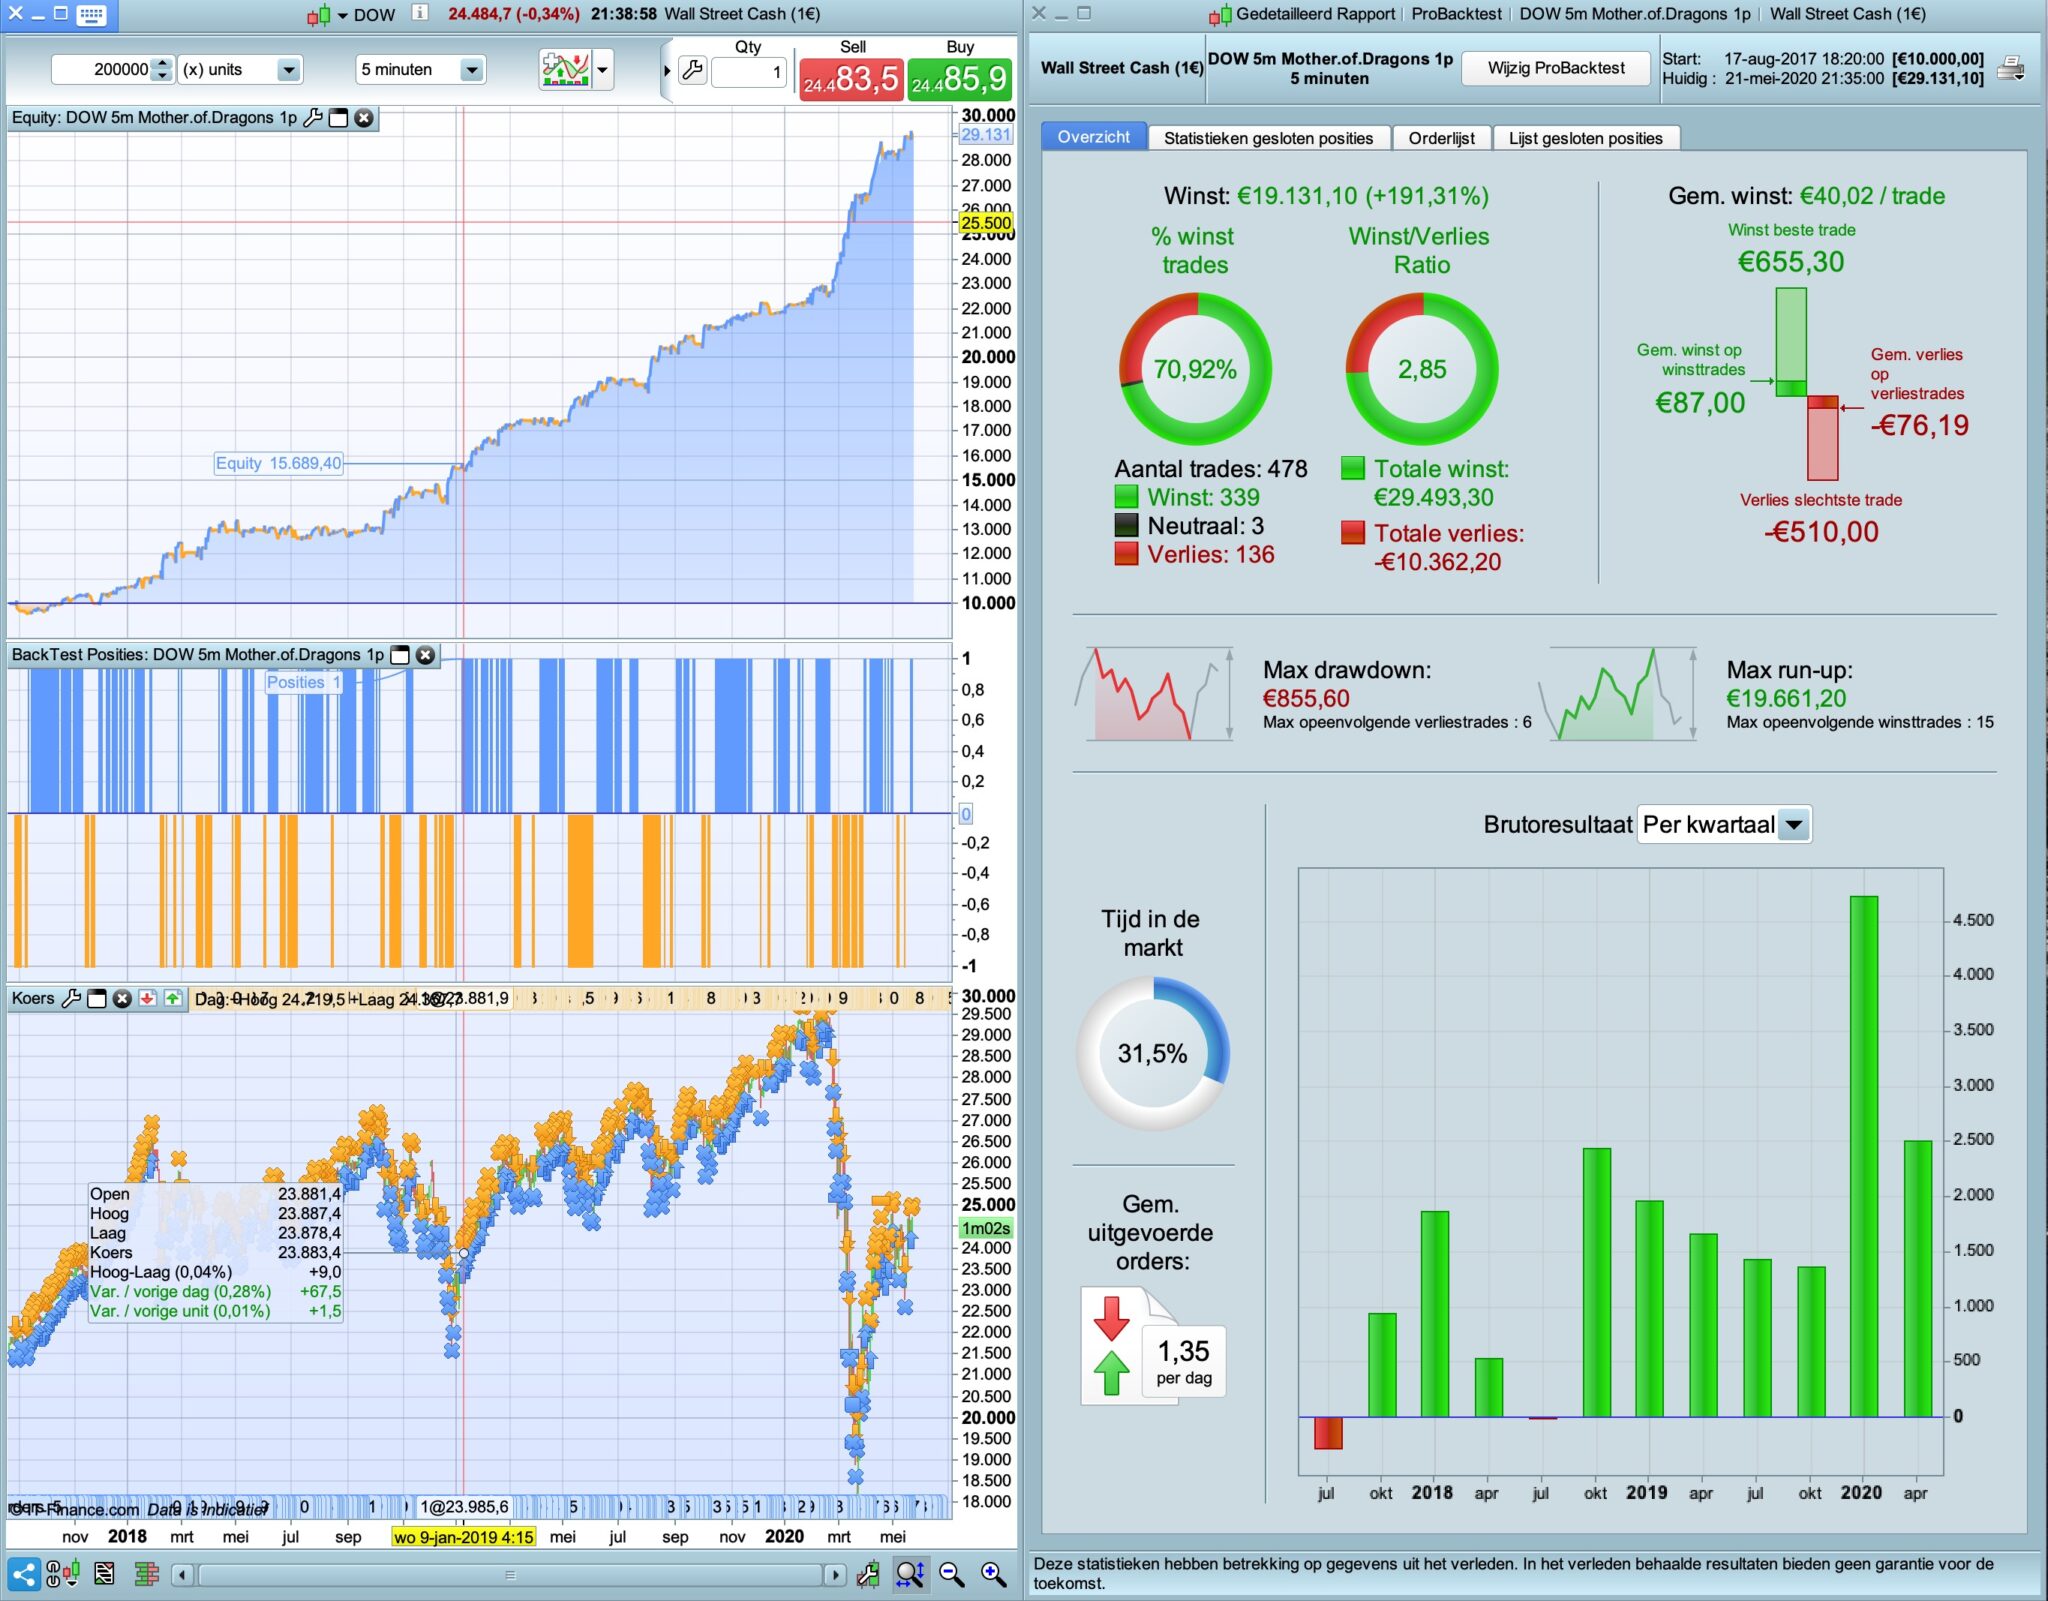Click the Wijzig ProBacktest button
Screen dimensions: 2048x1601
(1555, 68)
